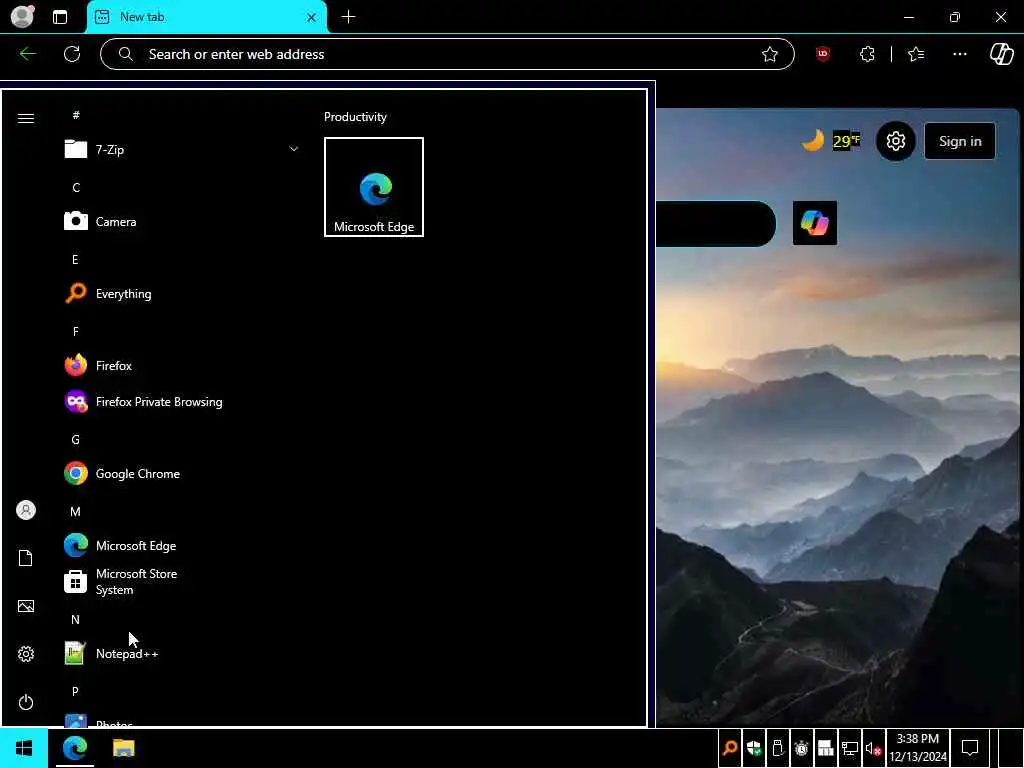Launch Camera from the app list
Screen dimensions: 1024x768
[x=182, y=221]
